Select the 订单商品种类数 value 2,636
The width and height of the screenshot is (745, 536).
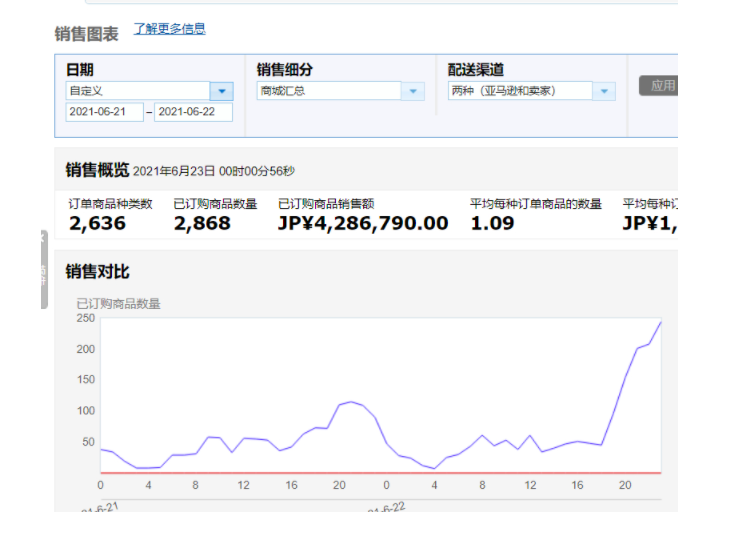97,223
